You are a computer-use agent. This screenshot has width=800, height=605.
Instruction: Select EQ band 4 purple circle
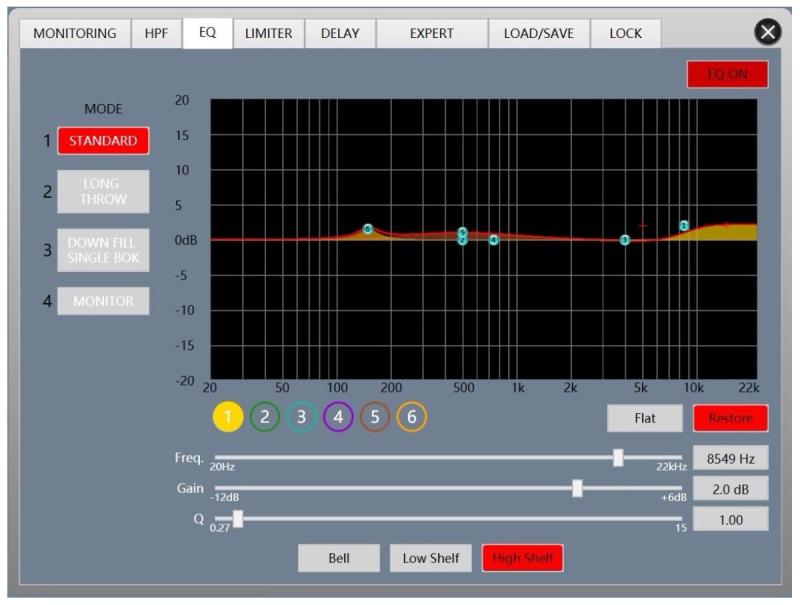(x=338, y=417)
